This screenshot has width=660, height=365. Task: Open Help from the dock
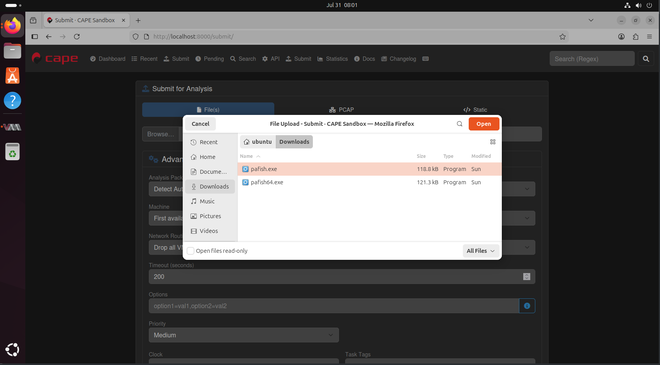tap(12, 101)
